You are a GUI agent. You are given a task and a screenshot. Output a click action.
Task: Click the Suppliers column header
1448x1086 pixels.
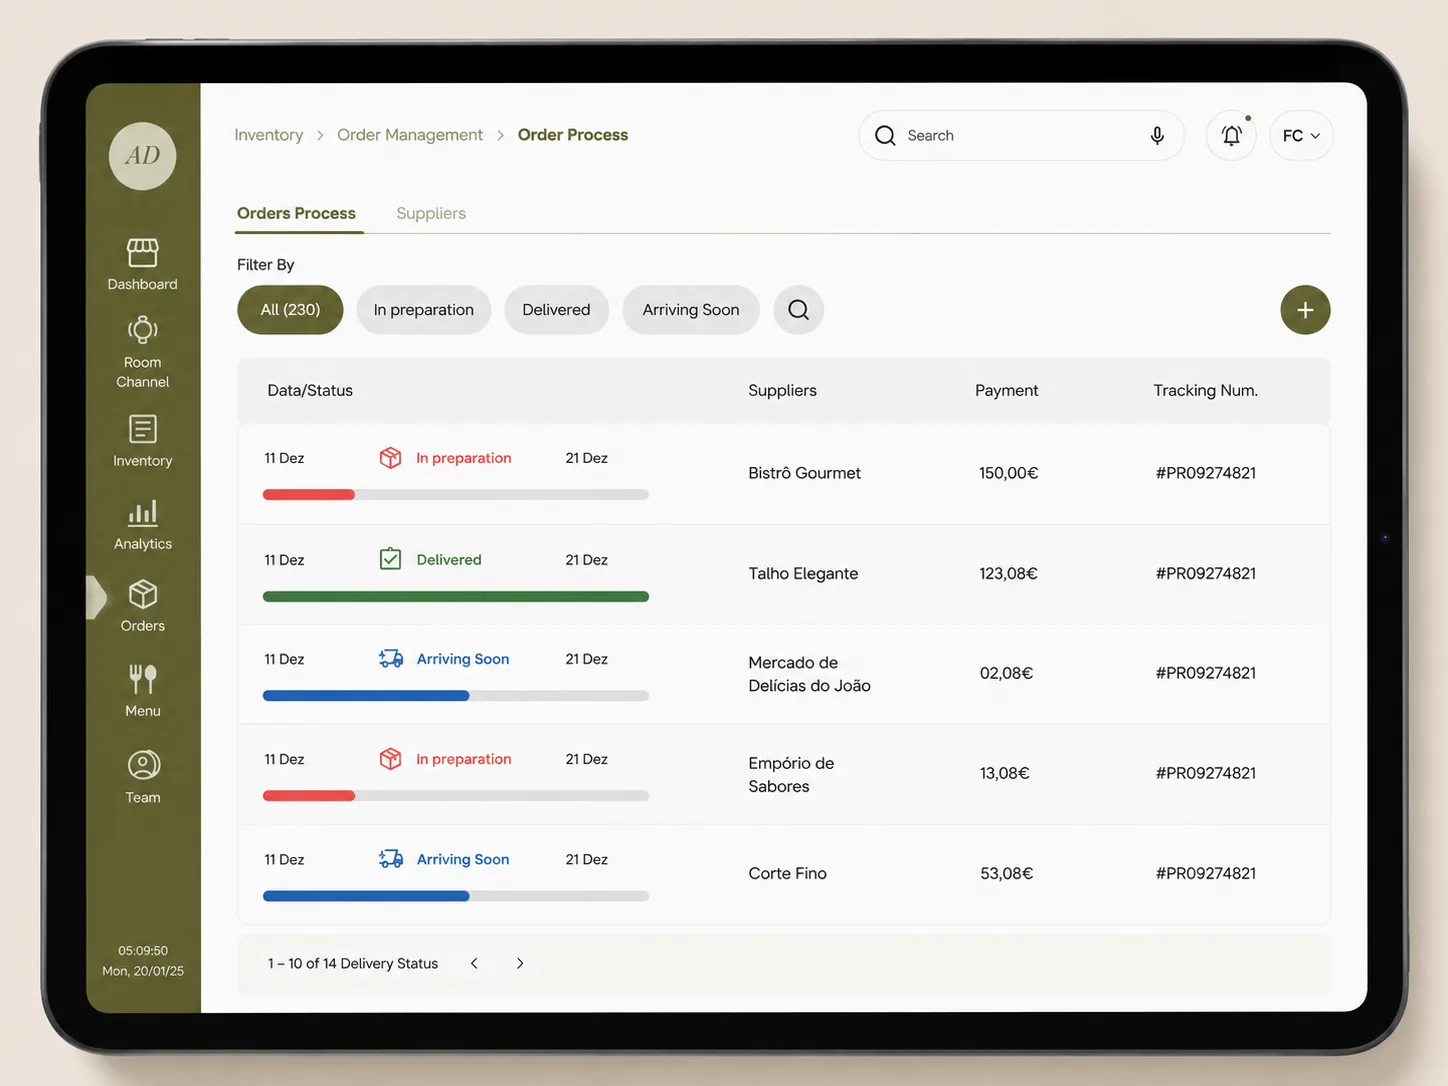coord(783,391)
